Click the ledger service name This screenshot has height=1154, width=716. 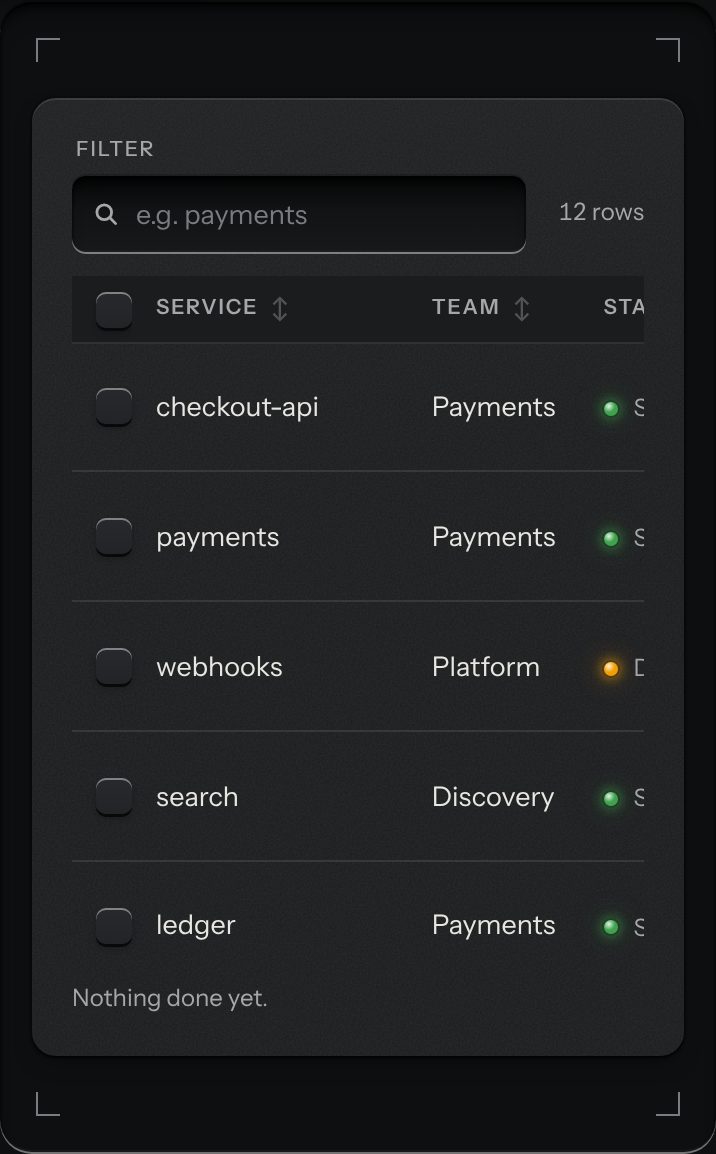click(x=196, y=926)
